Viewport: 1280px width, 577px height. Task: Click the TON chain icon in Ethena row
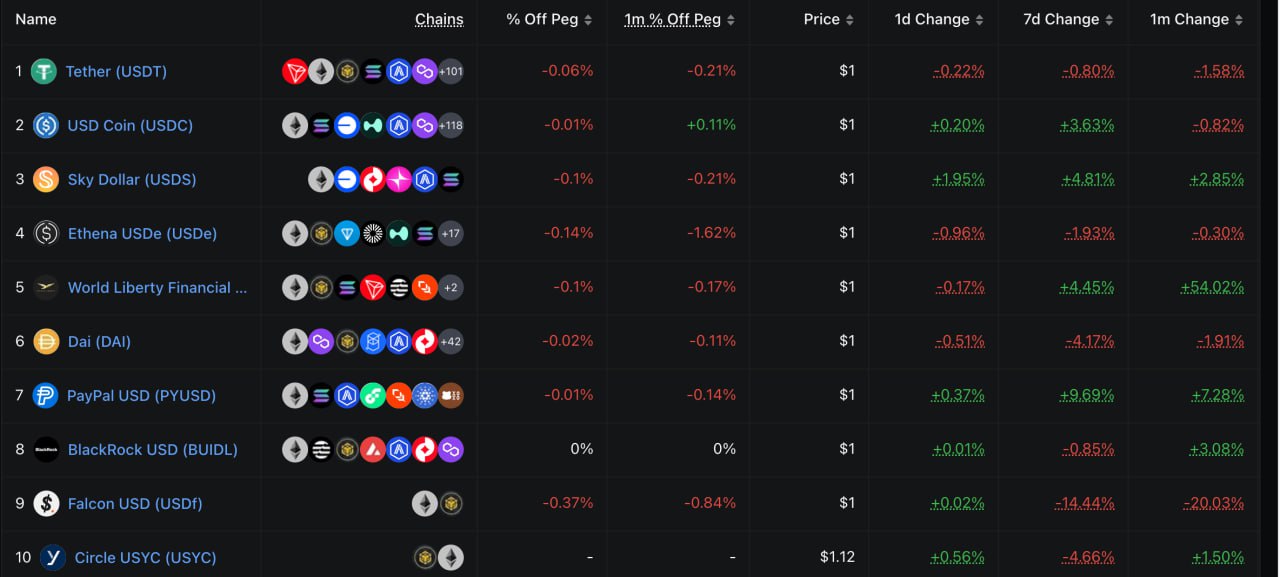[x=347, y=233]
